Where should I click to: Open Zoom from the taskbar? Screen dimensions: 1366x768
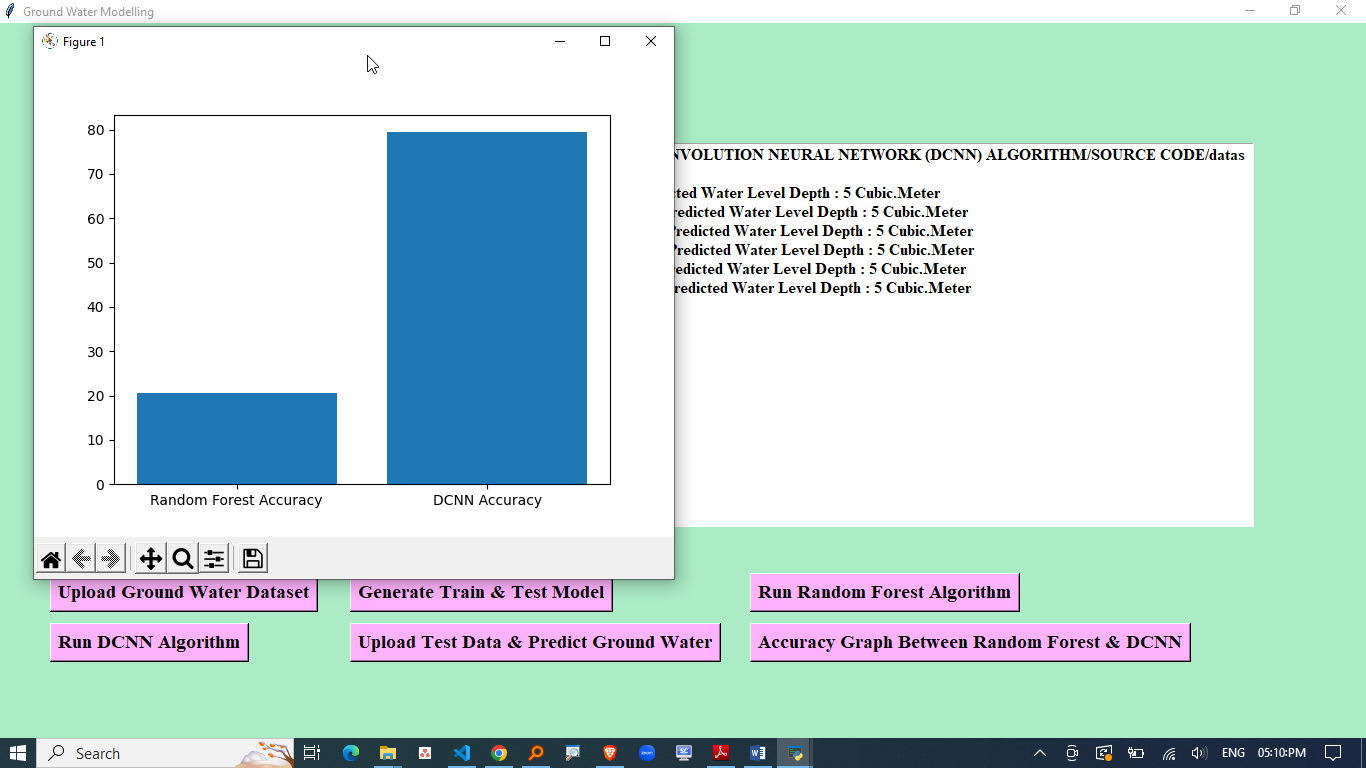tap(647, 753)
